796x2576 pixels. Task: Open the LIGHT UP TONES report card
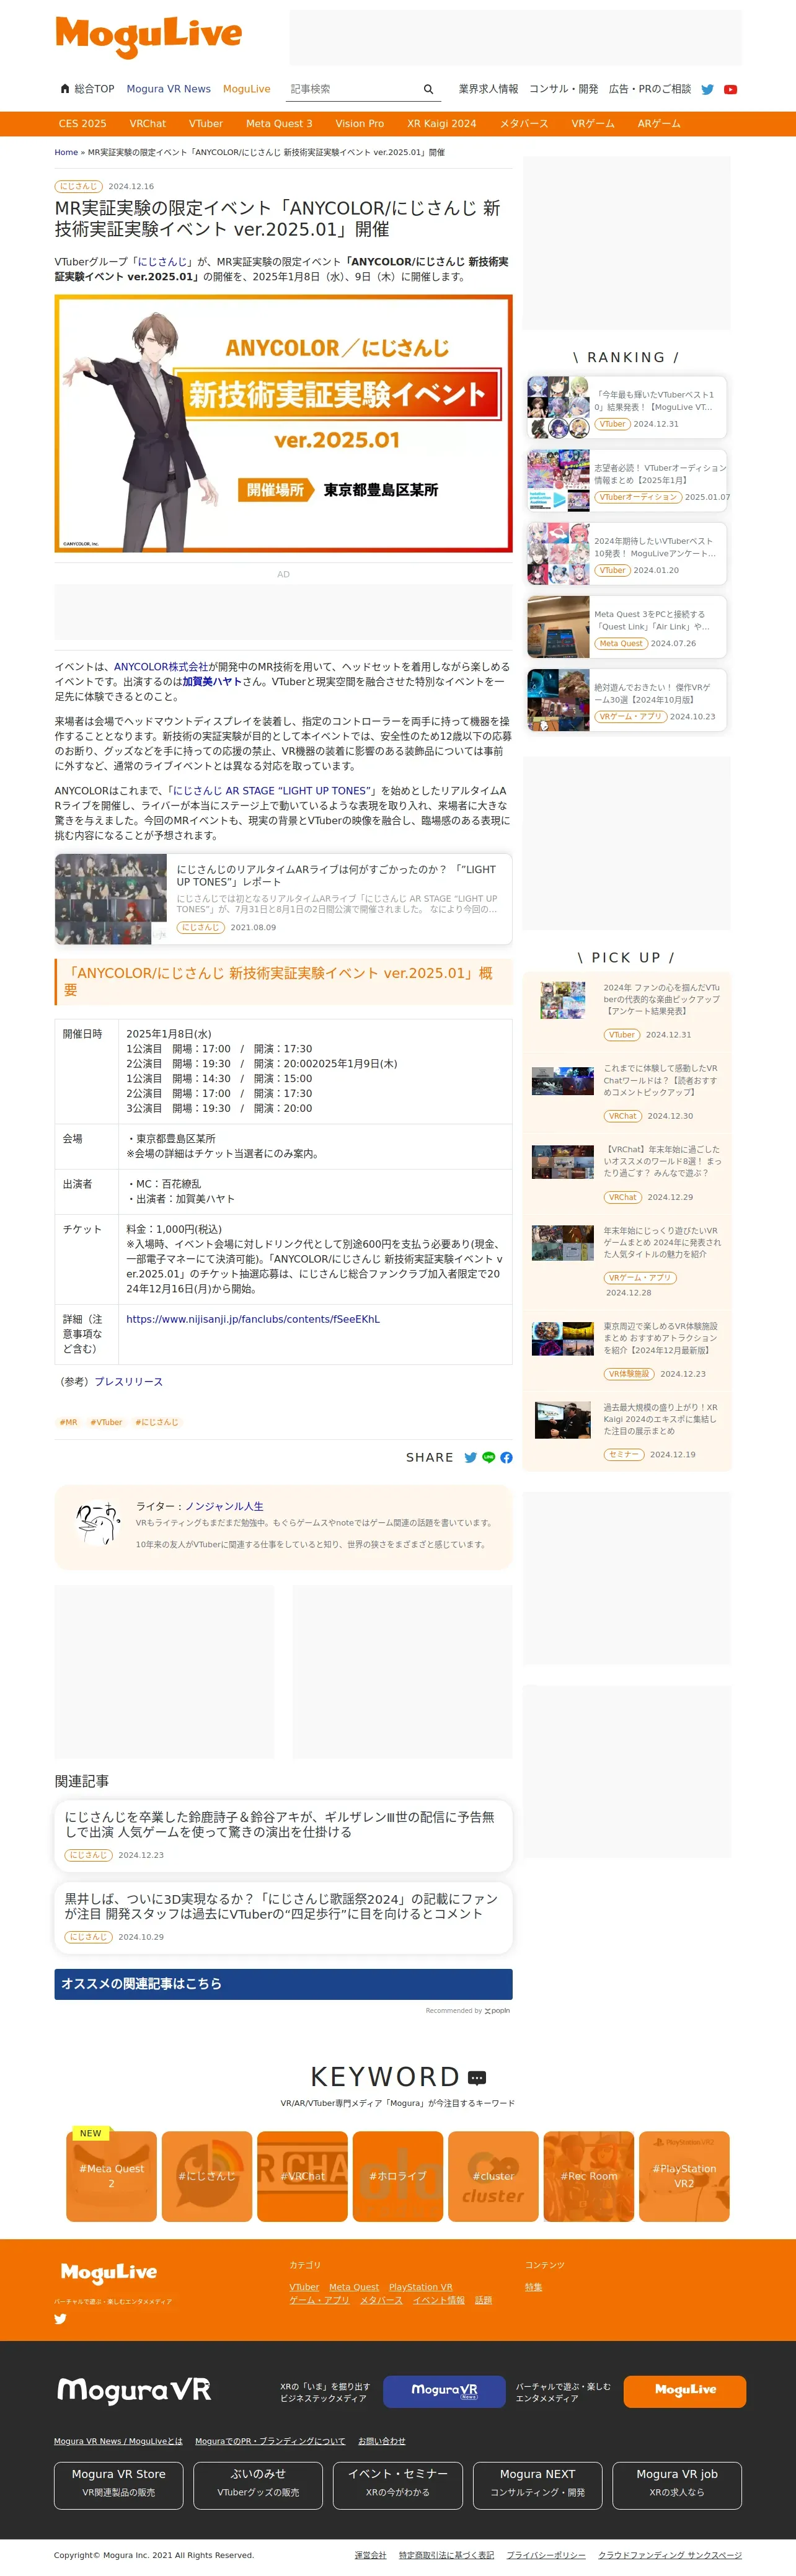coord(283,899)
